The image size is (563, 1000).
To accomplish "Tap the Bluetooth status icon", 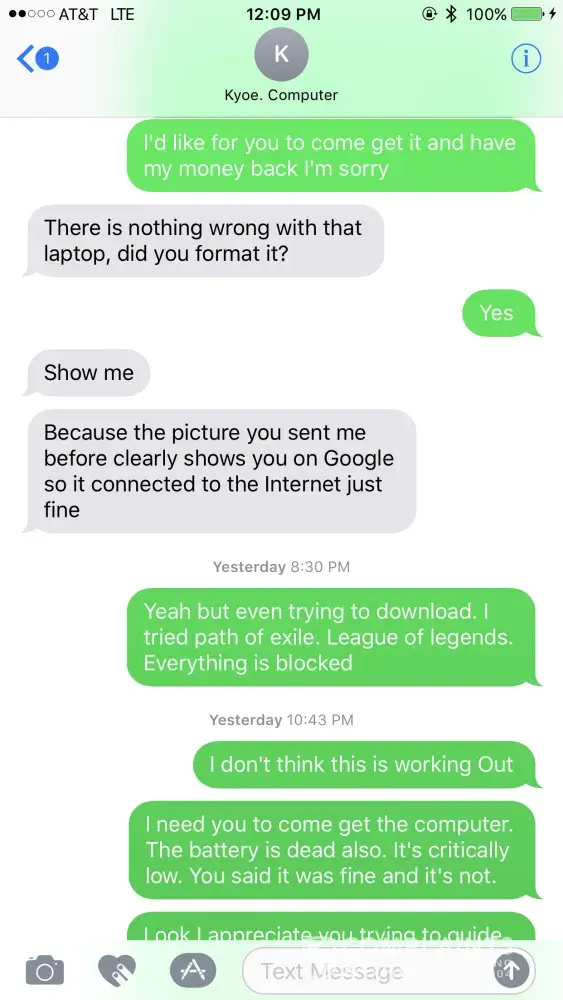I will point(451,14).
